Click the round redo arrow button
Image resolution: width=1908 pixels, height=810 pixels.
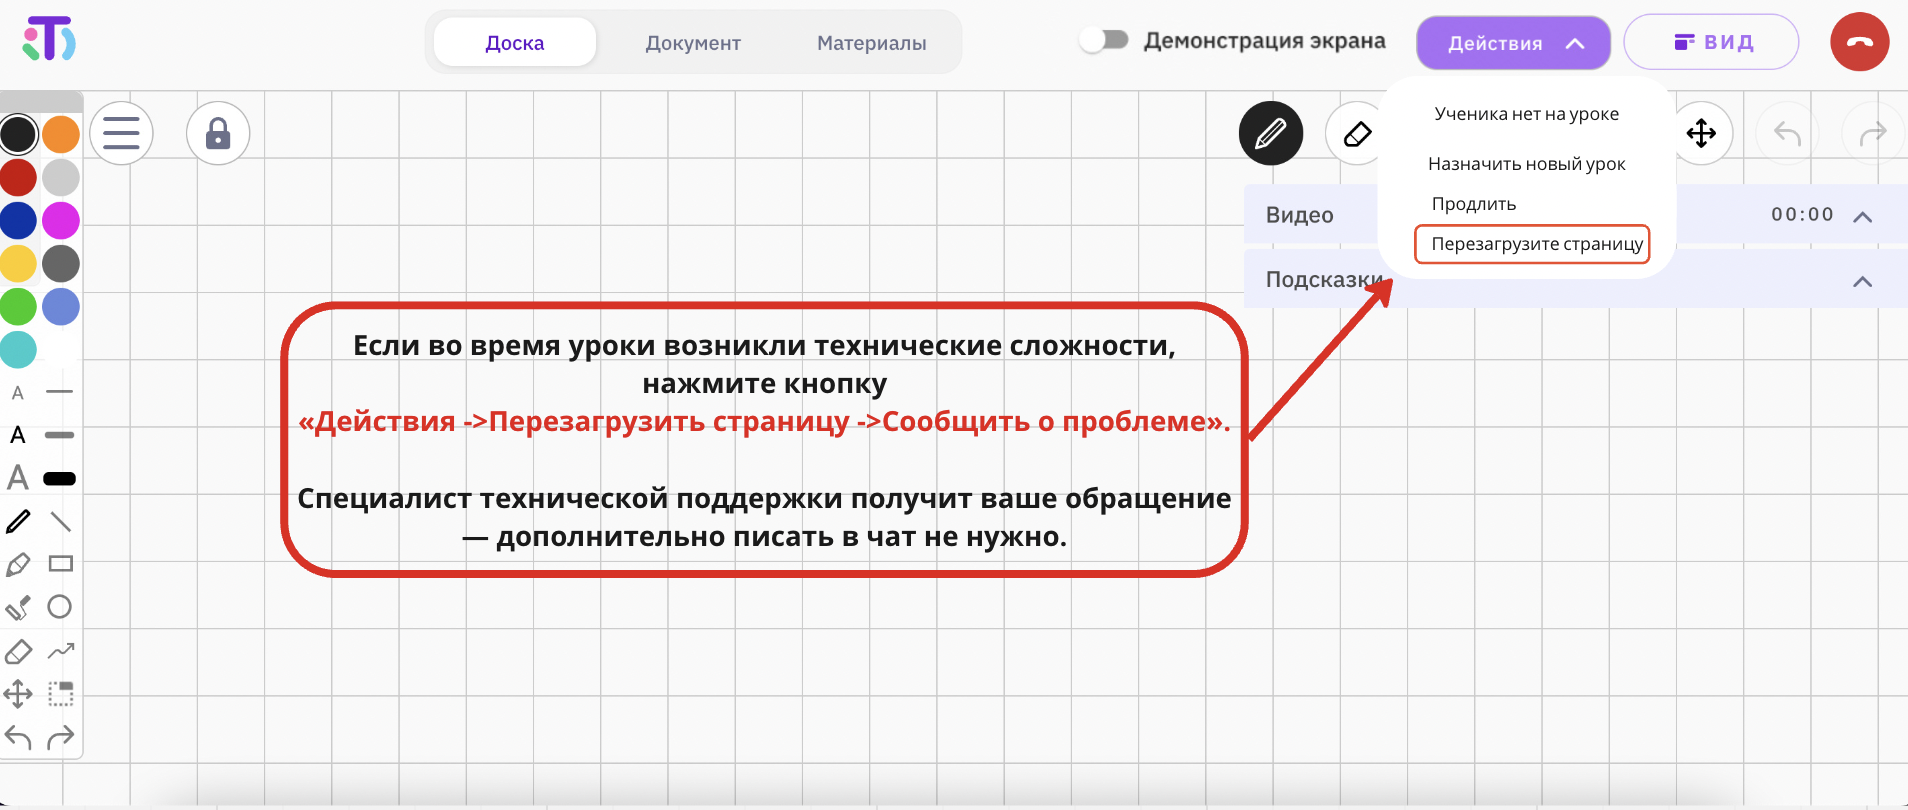1873,133
